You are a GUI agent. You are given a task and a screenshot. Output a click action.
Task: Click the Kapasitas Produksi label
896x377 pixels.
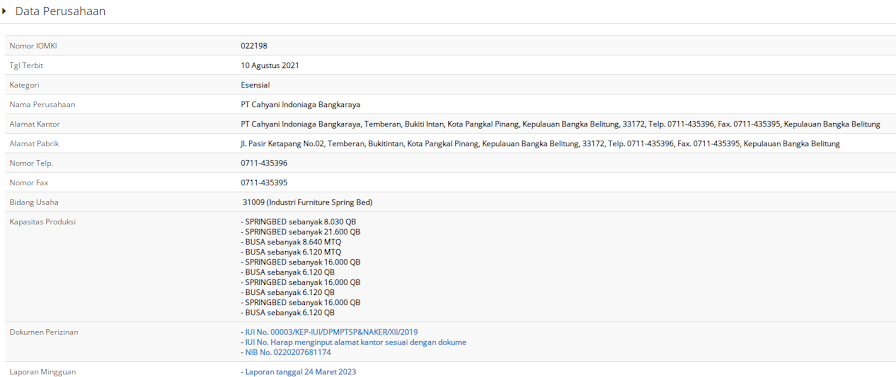(x=43, y=222)
